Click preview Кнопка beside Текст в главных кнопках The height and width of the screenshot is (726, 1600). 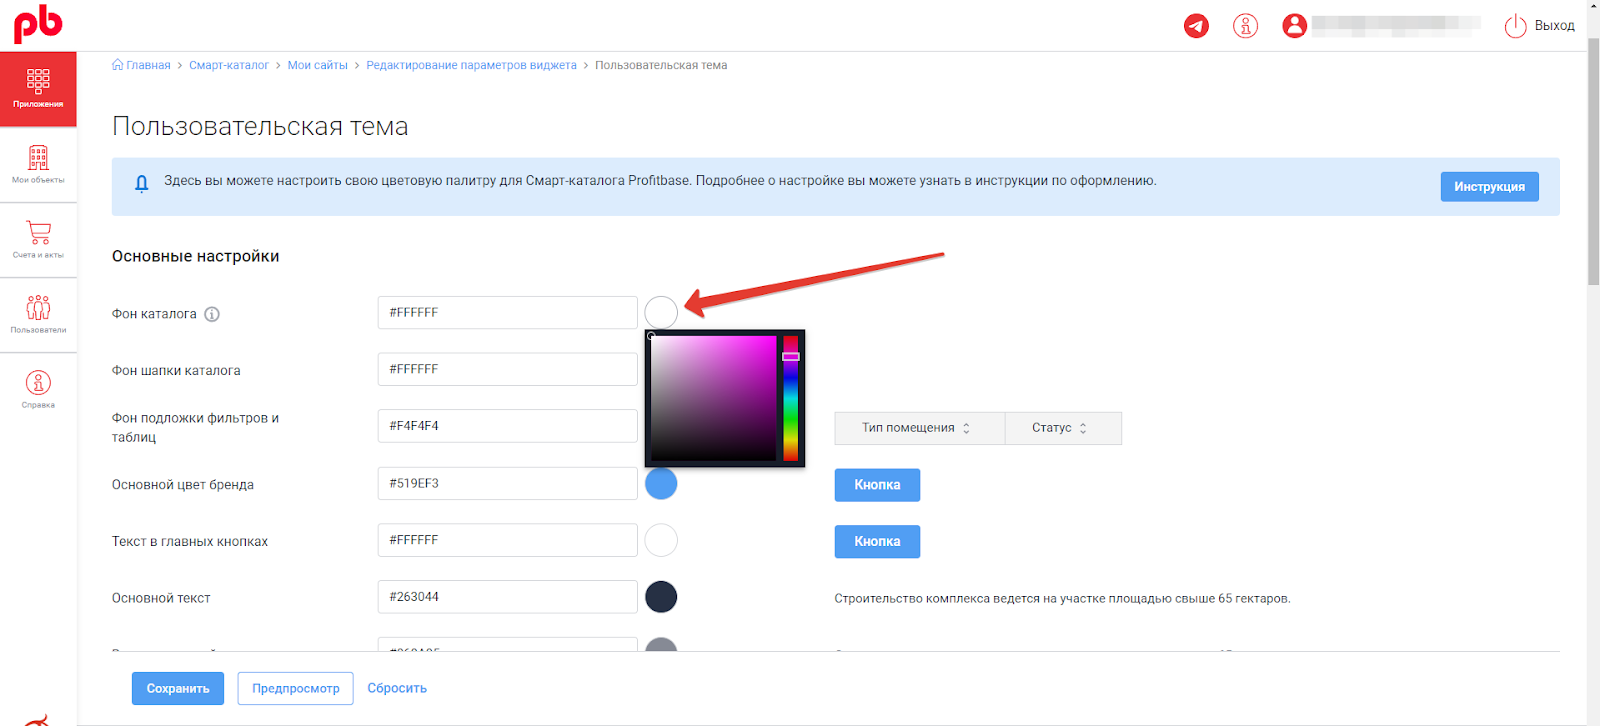[877, 541]
